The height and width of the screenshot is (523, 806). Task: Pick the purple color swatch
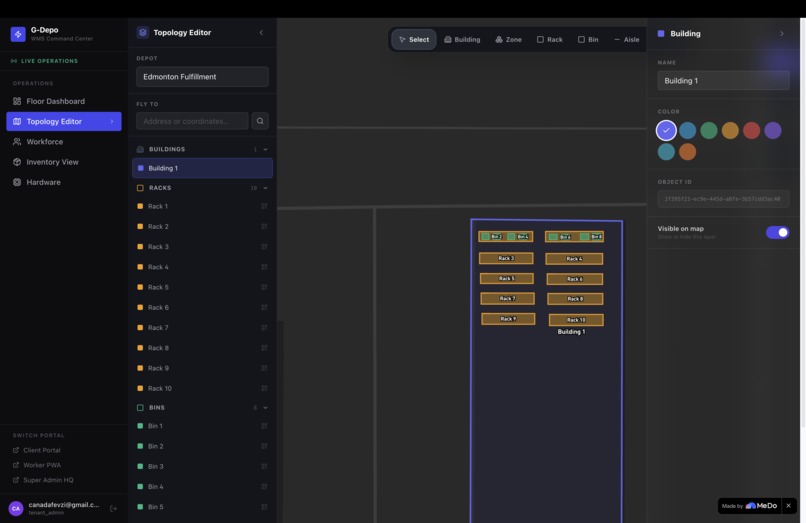pos(773,131)
